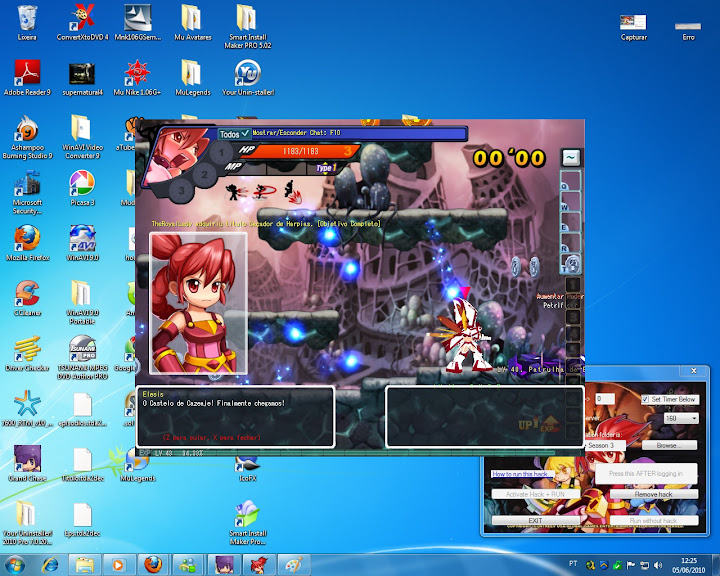Launch Mozilla Firefox desktop shortcut
This screenshot has height=576, width=720.
pyautogui.click(x=27, y=243)
